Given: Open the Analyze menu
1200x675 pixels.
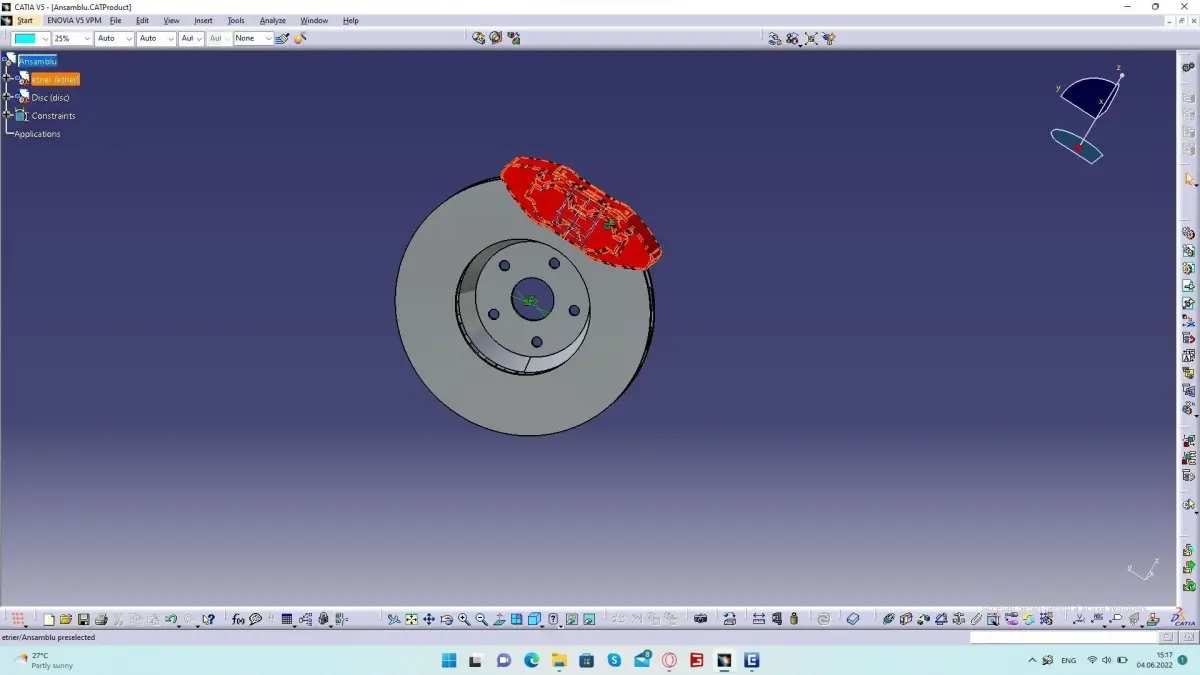Looking at the screenshot, I should [272, 20].
